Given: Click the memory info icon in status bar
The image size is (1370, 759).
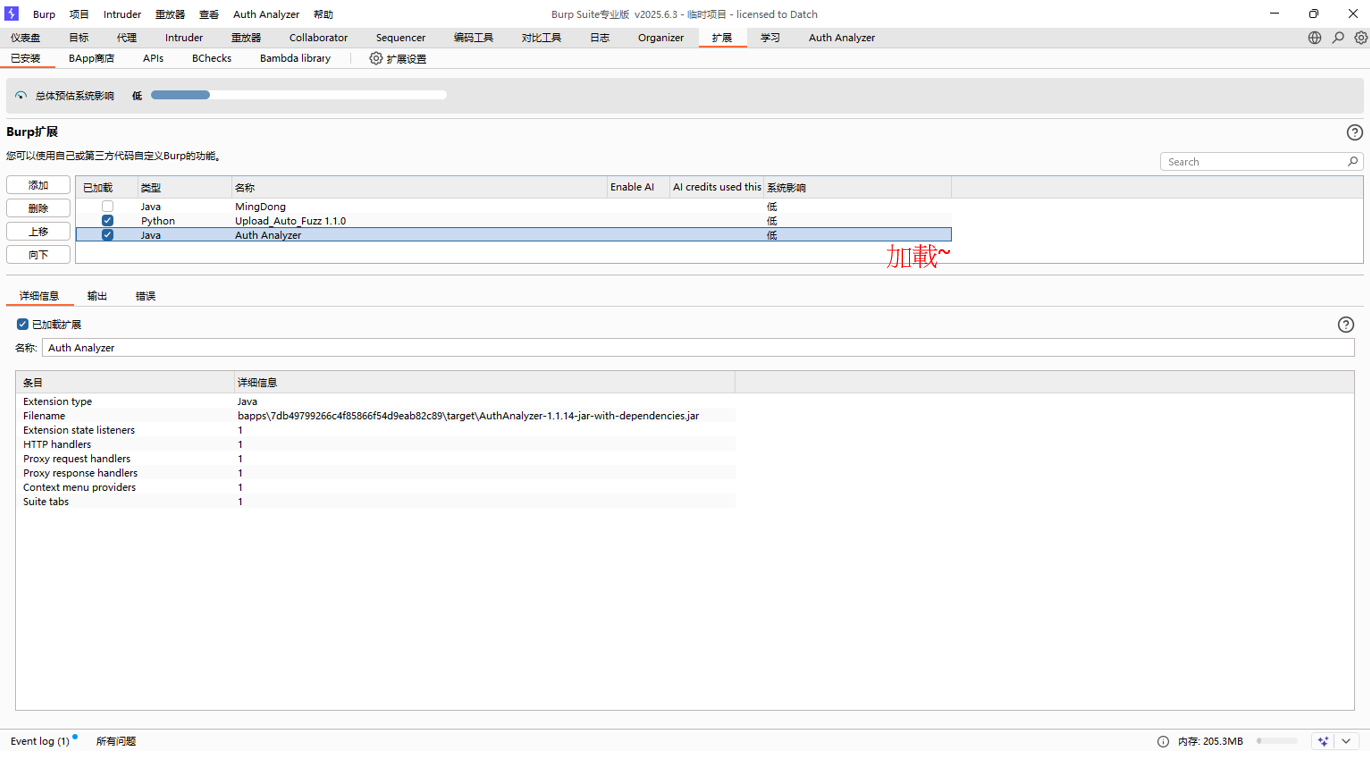Looking at the screenshot, I should coord(1163,741).
